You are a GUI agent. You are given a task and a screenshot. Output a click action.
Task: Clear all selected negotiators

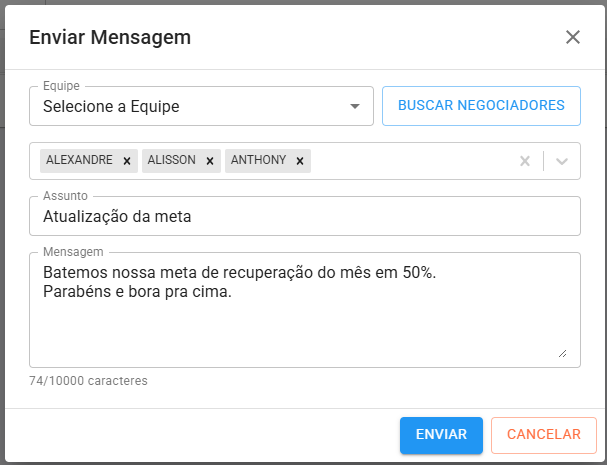525,161
